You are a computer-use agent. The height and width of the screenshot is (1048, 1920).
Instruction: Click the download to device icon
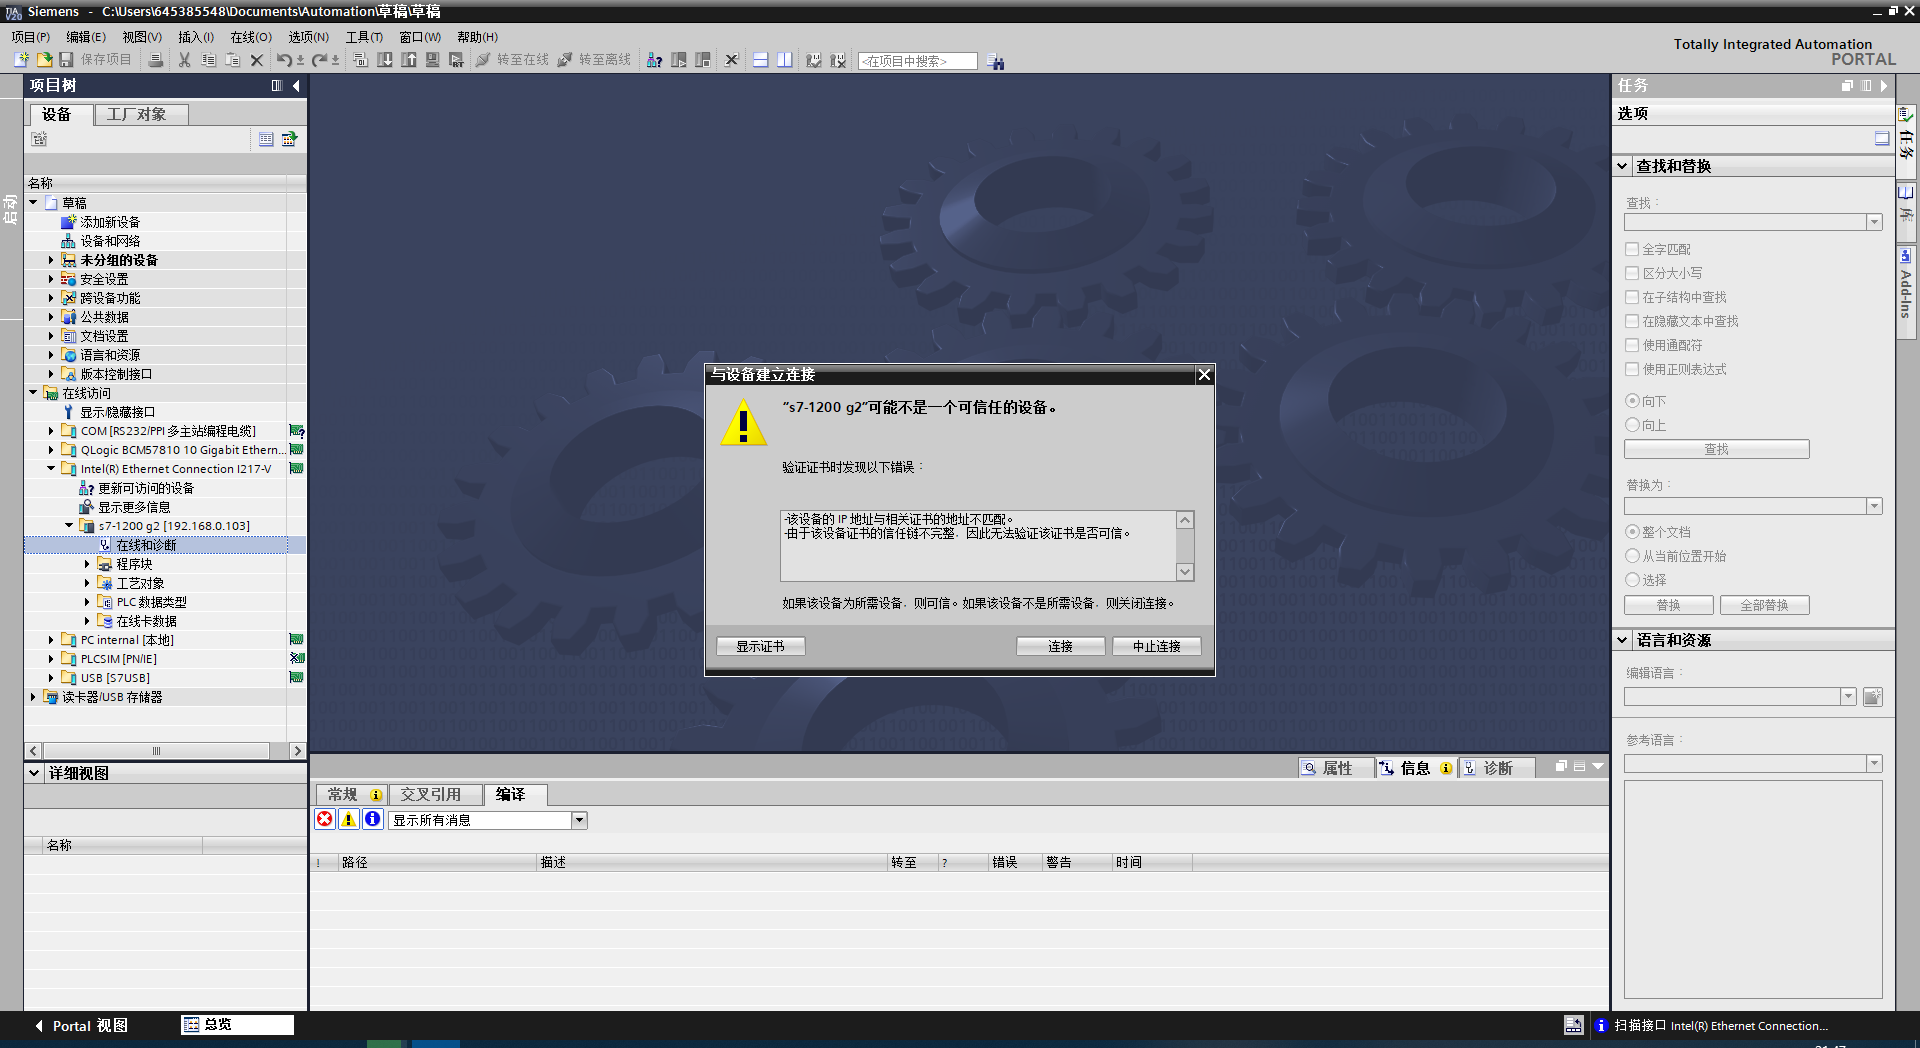tap(385, 60)
